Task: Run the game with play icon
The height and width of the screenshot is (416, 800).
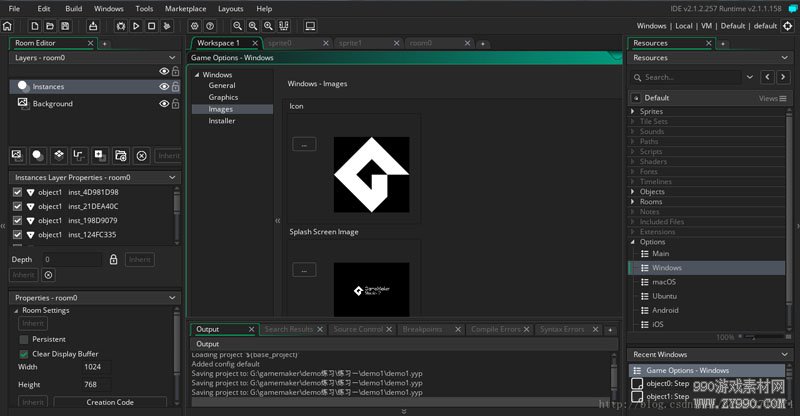Action: 136,26
